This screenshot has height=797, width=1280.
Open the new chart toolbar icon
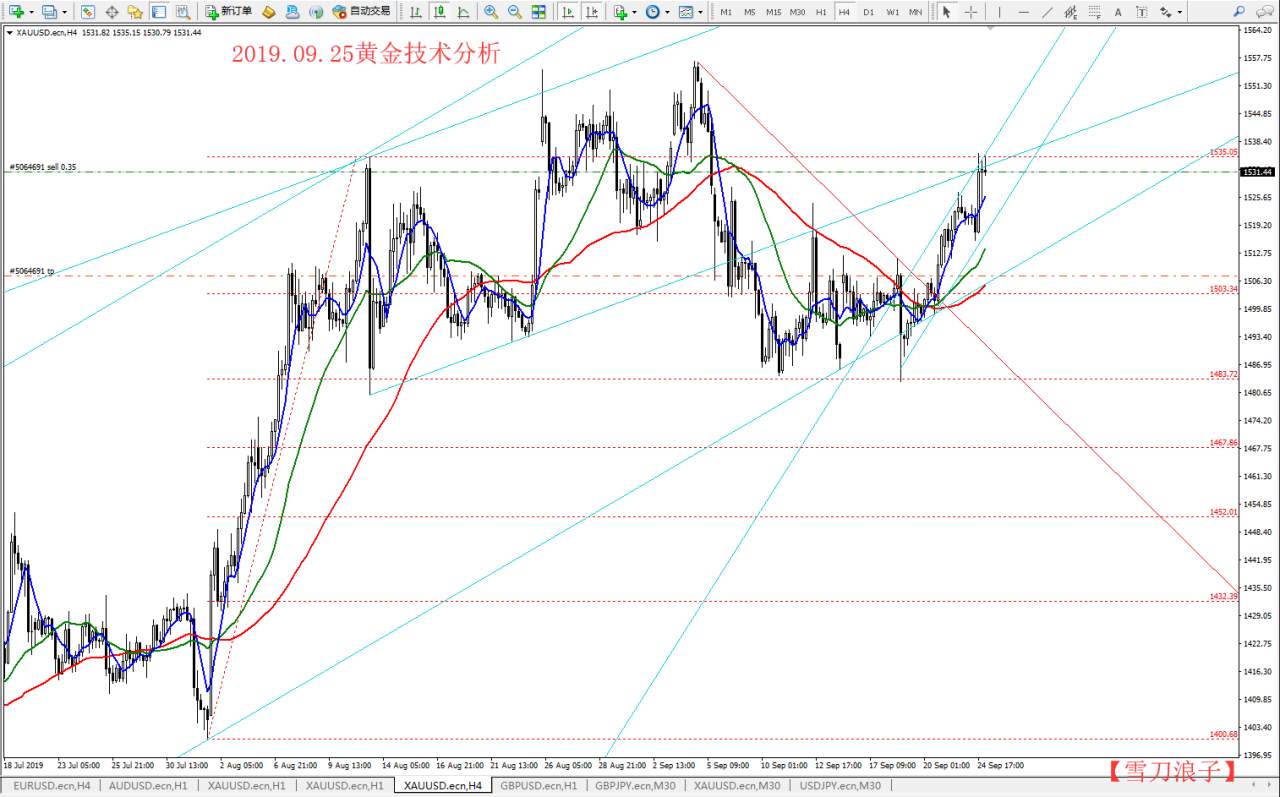pos(16,12)
